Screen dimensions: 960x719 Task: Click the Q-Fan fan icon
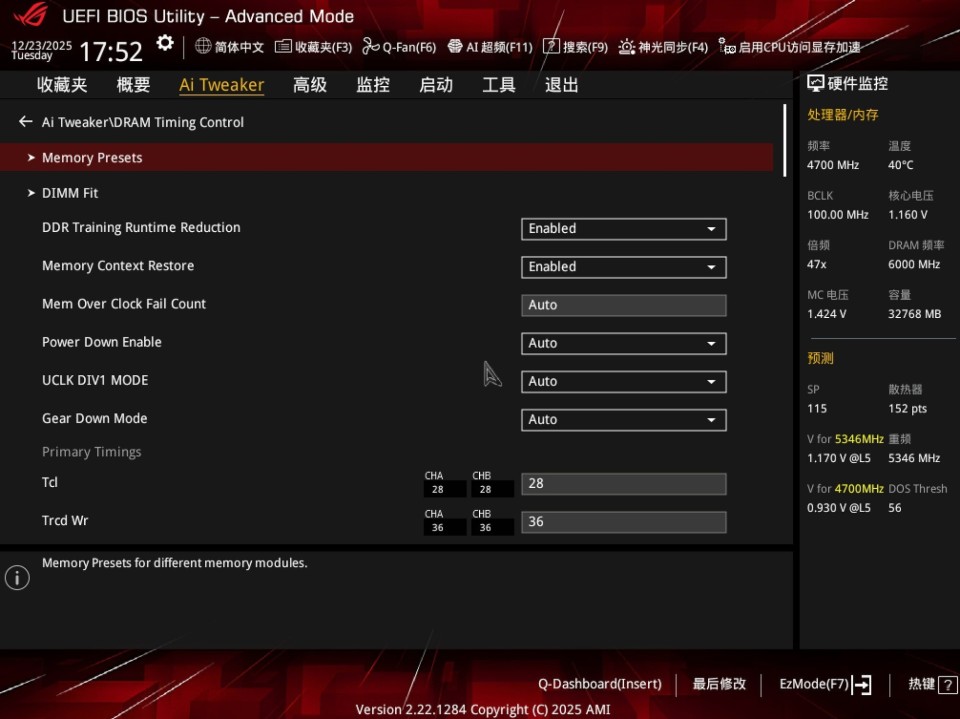(x=370, y=47)
